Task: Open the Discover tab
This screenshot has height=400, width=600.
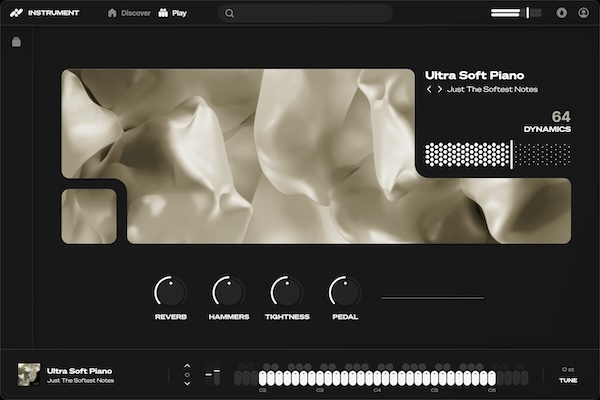Action: [x=128, y=13]
